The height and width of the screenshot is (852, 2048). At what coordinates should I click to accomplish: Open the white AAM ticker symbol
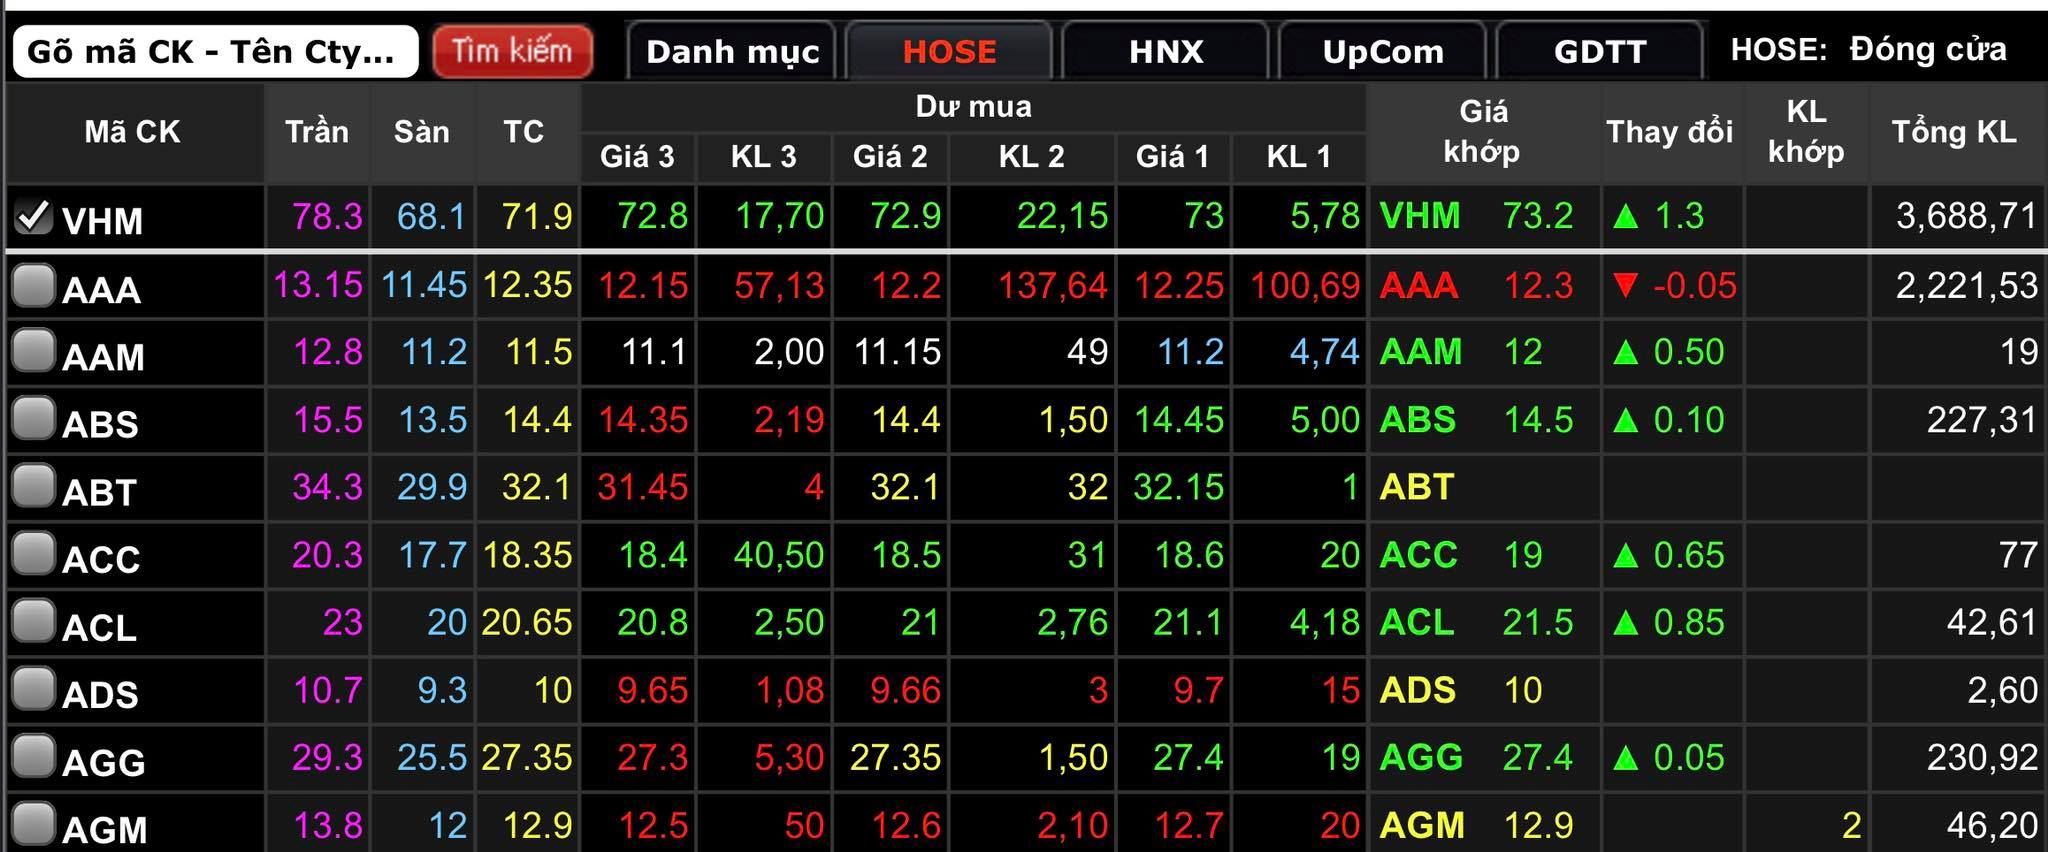103,357
